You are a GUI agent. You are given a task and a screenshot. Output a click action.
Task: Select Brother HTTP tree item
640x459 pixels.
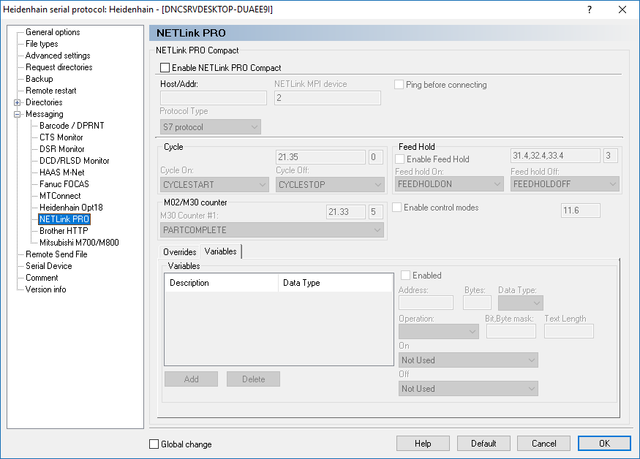point(63,231)
